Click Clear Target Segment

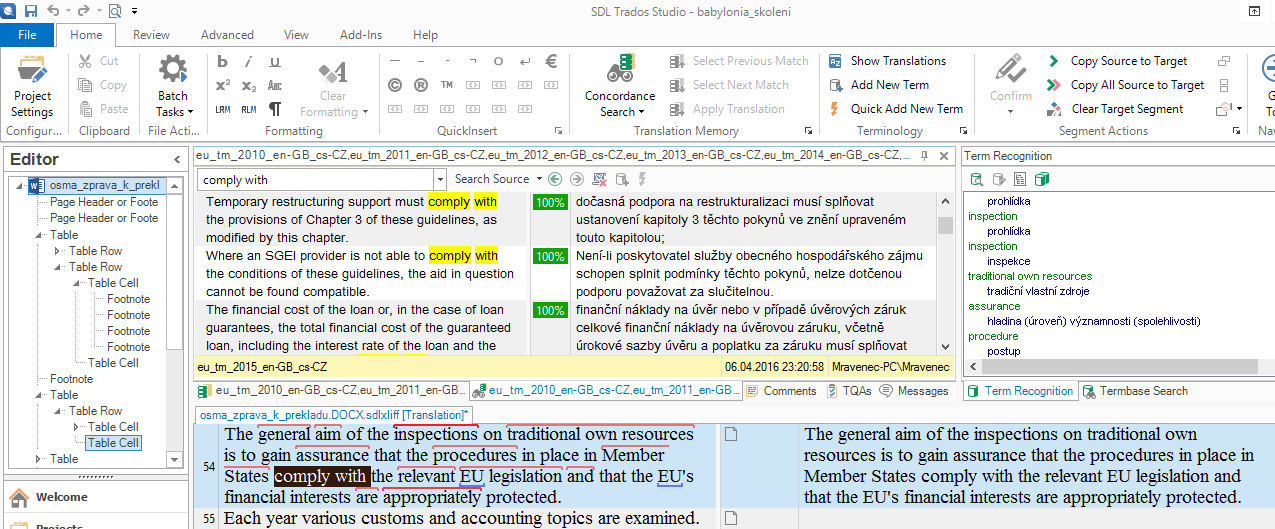(1114, 109)
